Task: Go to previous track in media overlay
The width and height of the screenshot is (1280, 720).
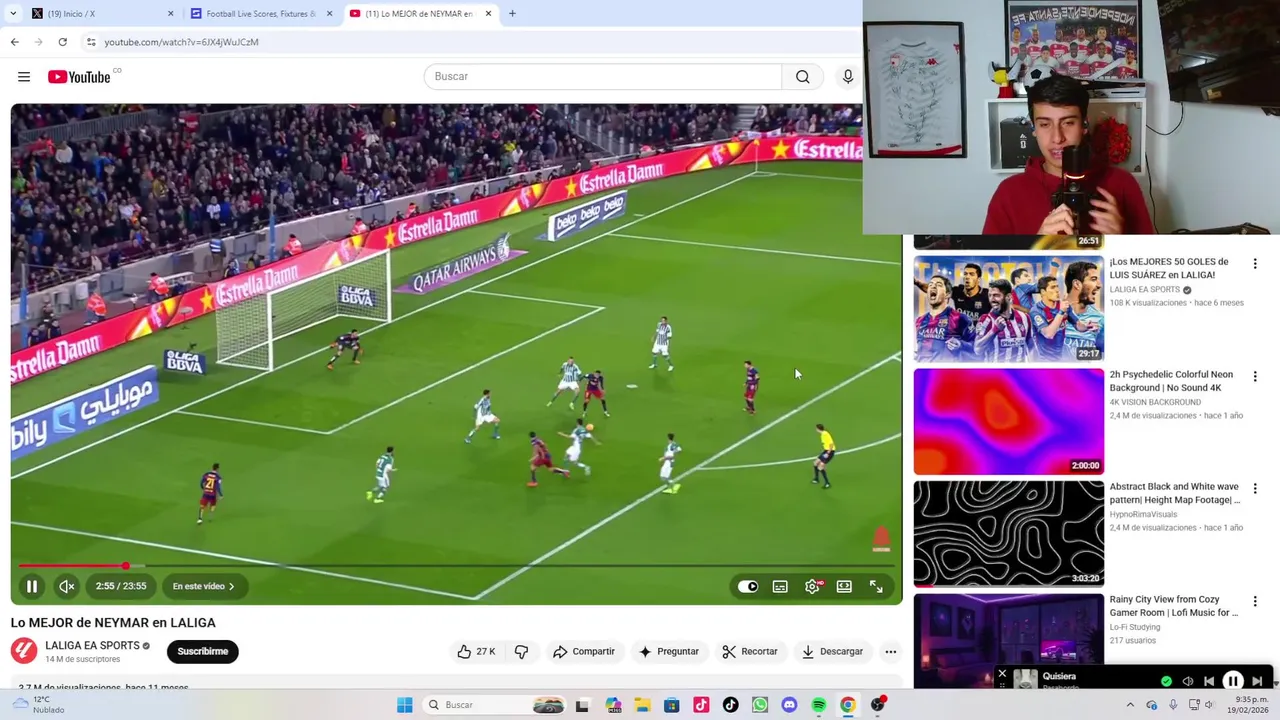Action: click(x=1209, y=681)
